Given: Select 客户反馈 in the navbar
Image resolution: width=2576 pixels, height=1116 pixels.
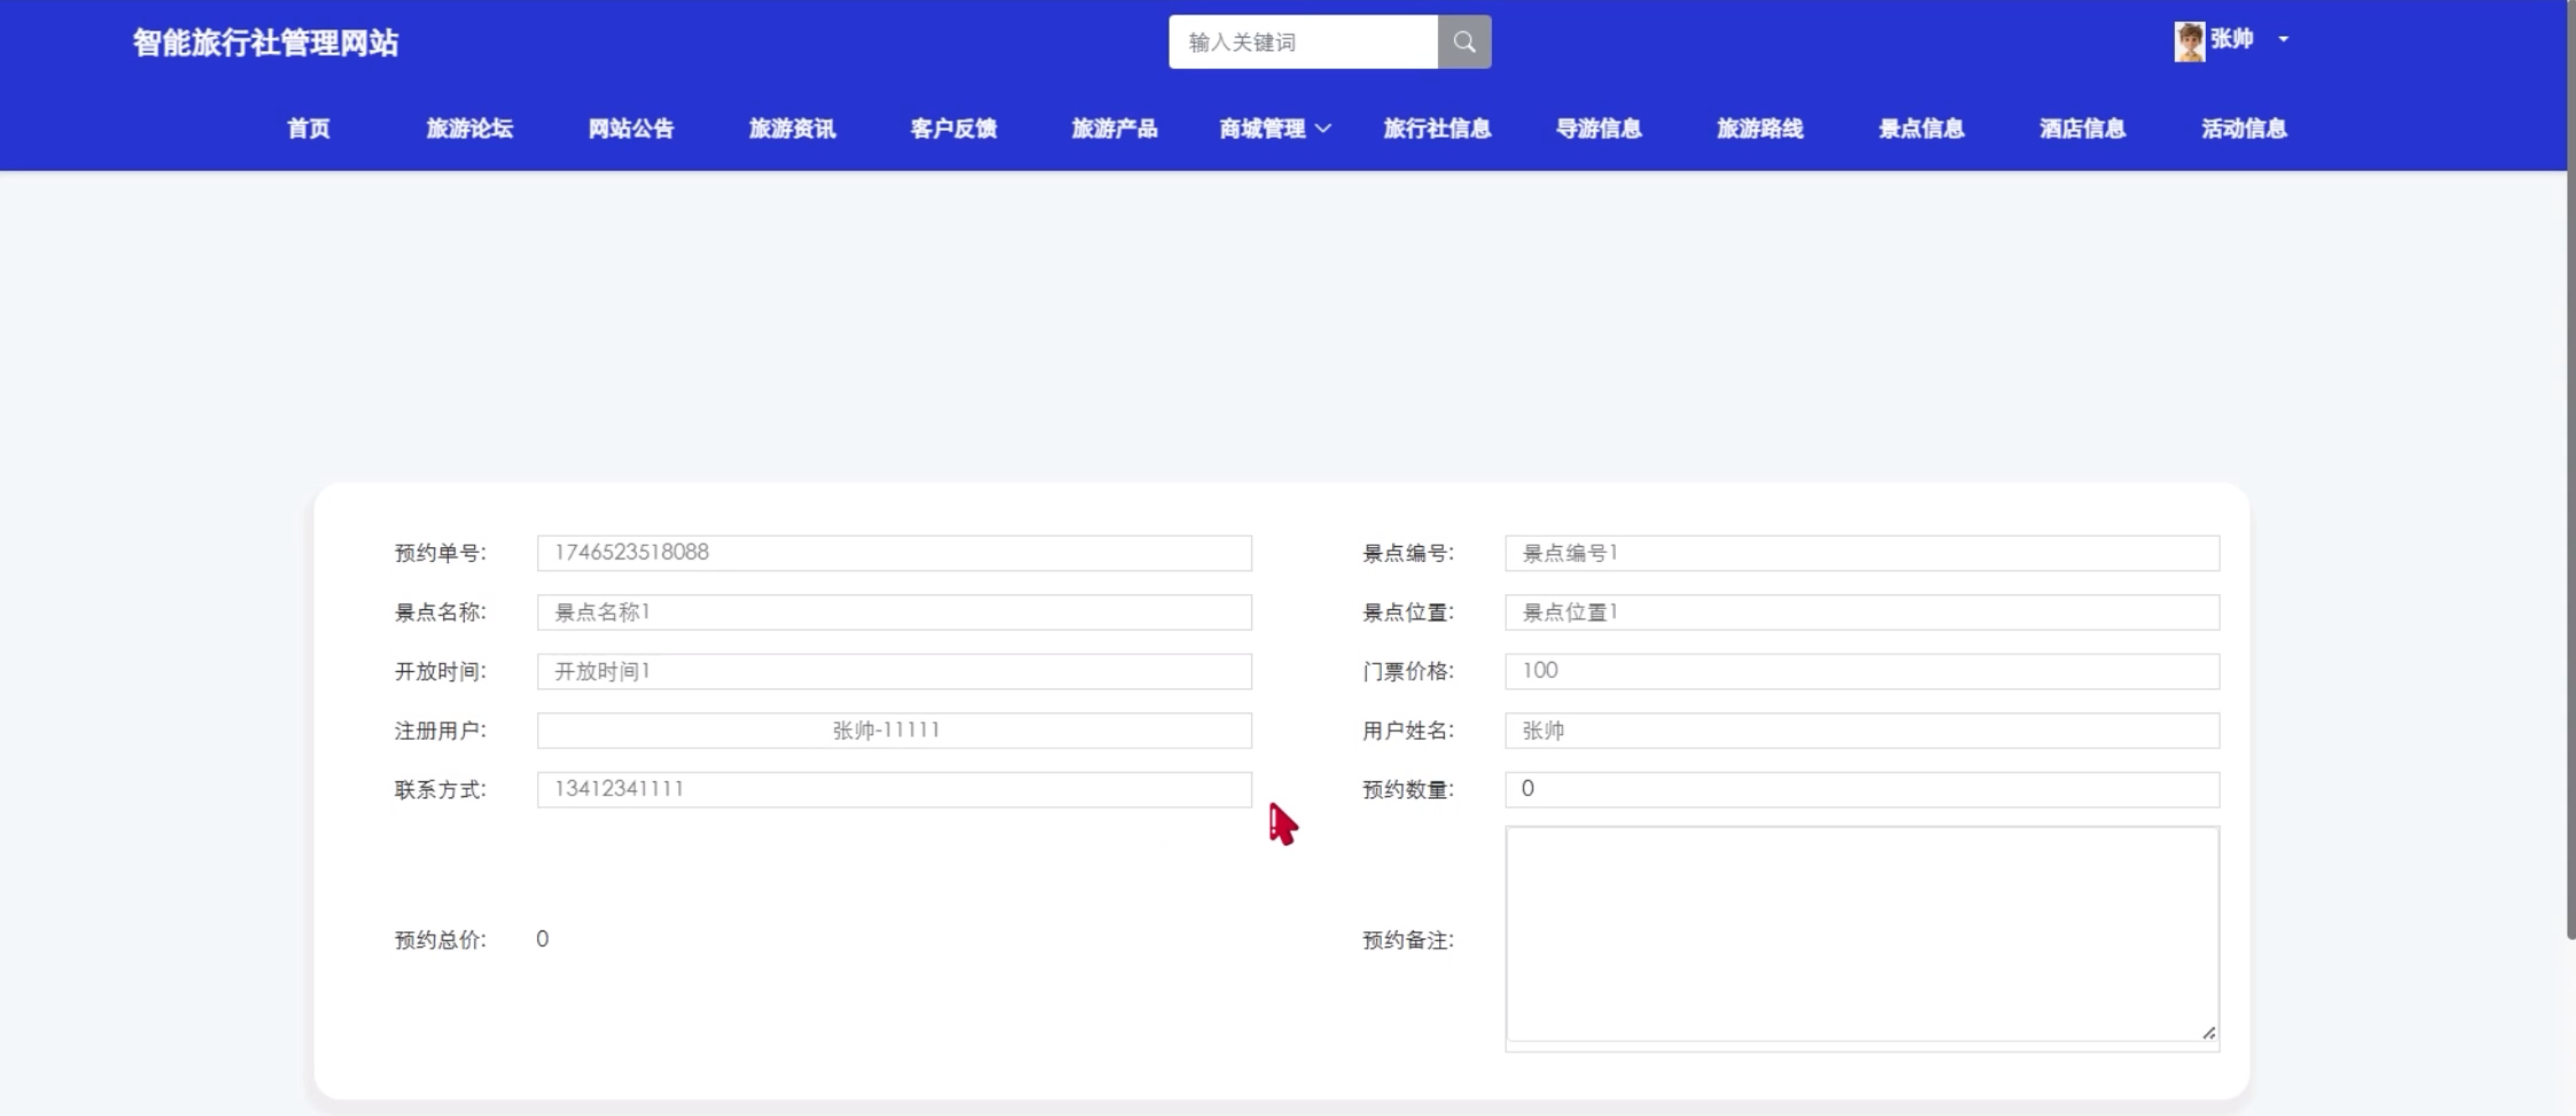Looking at the screenshot, I should 953,129.
